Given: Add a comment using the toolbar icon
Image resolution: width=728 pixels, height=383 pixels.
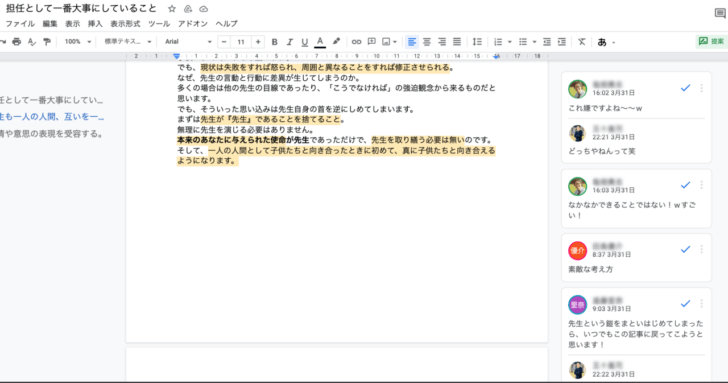Looking at the screenshot, I should pos(371,42).
